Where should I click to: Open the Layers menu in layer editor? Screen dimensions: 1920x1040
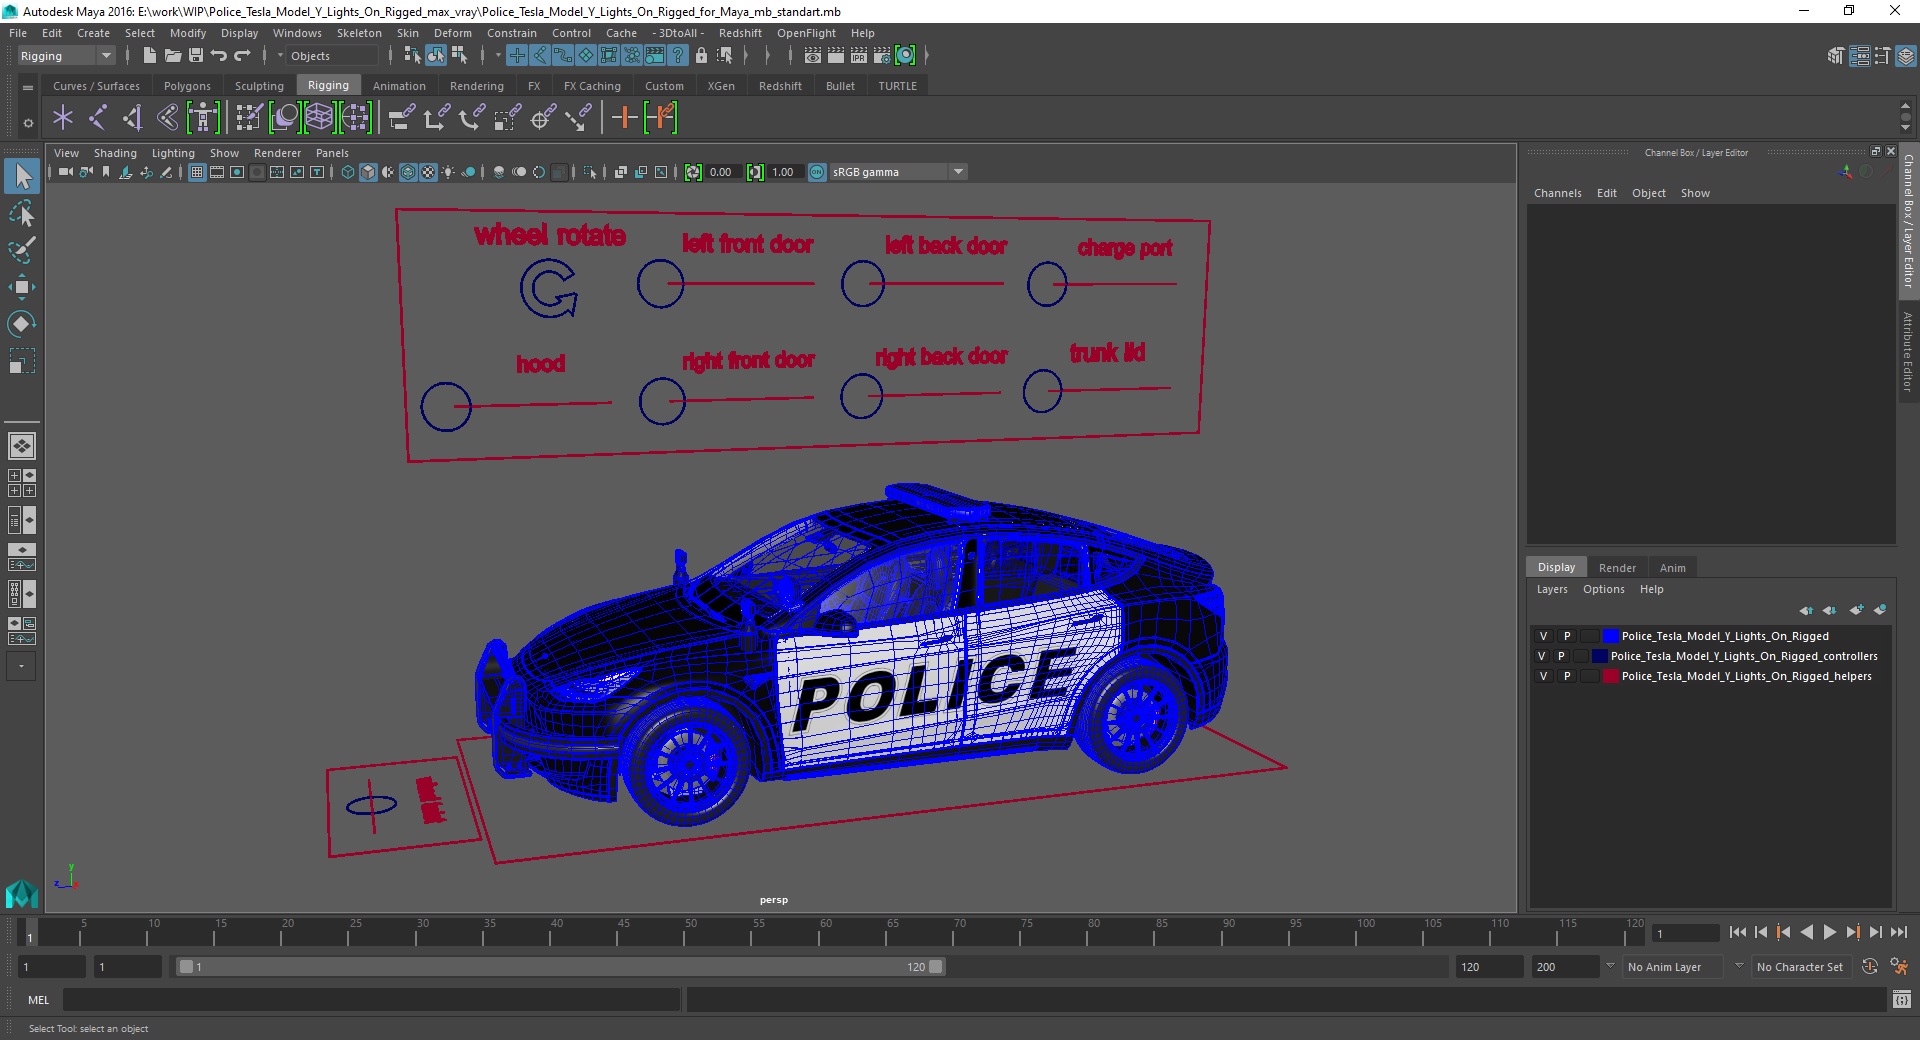tap(1552, 589)
